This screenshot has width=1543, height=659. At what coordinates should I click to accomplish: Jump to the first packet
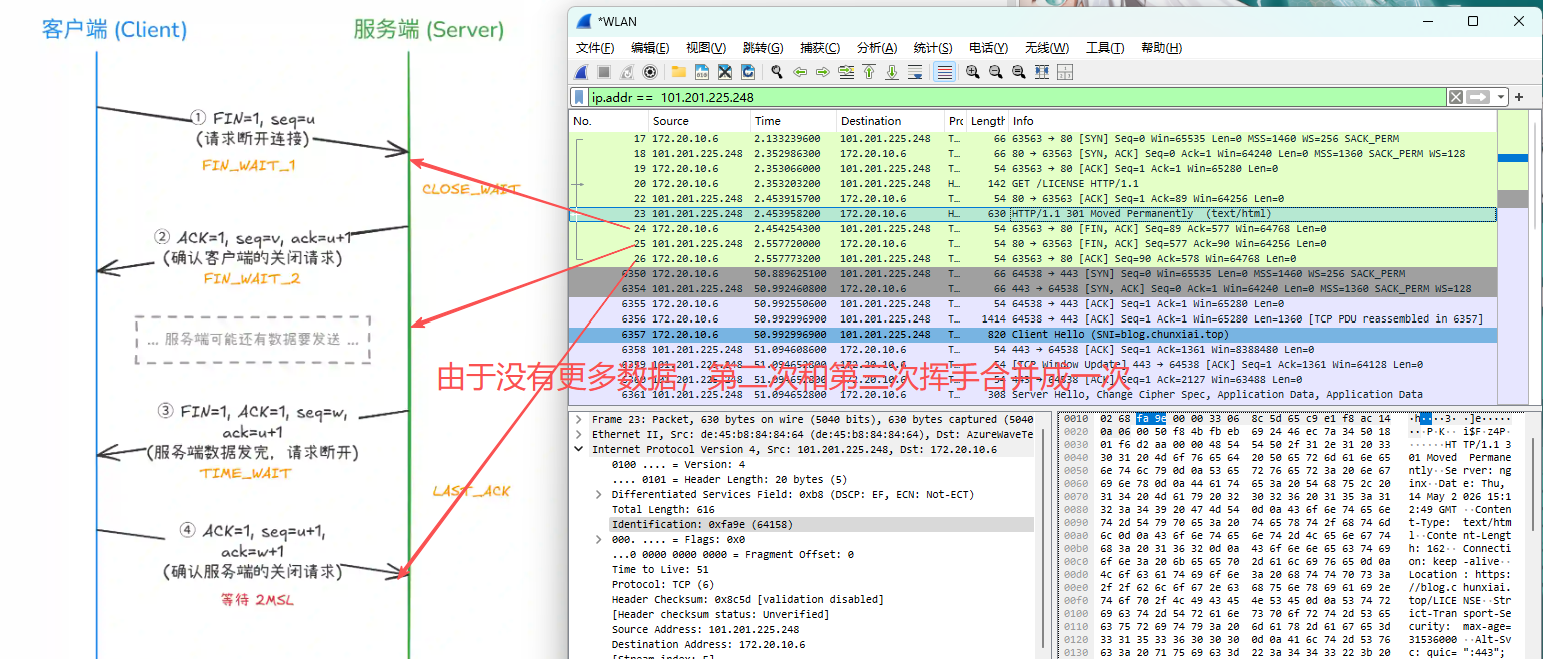(x=869, y=72)
